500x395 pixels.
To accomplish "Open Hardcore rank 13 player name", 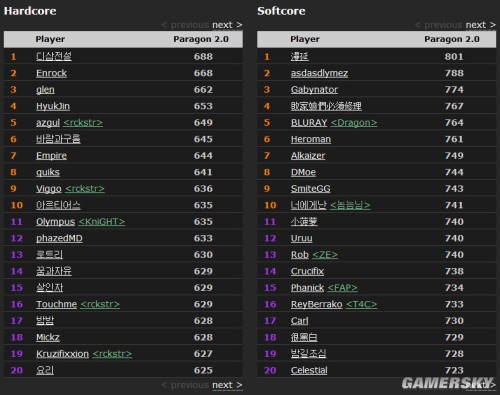I will coord(49,255).
